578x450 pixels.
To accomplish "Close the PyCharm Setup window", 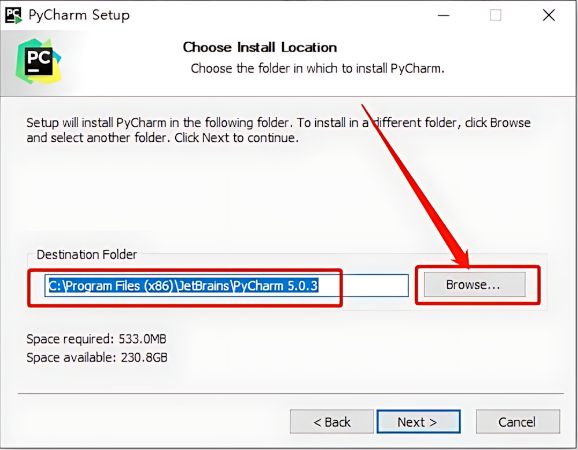I will tap(549, 15).
